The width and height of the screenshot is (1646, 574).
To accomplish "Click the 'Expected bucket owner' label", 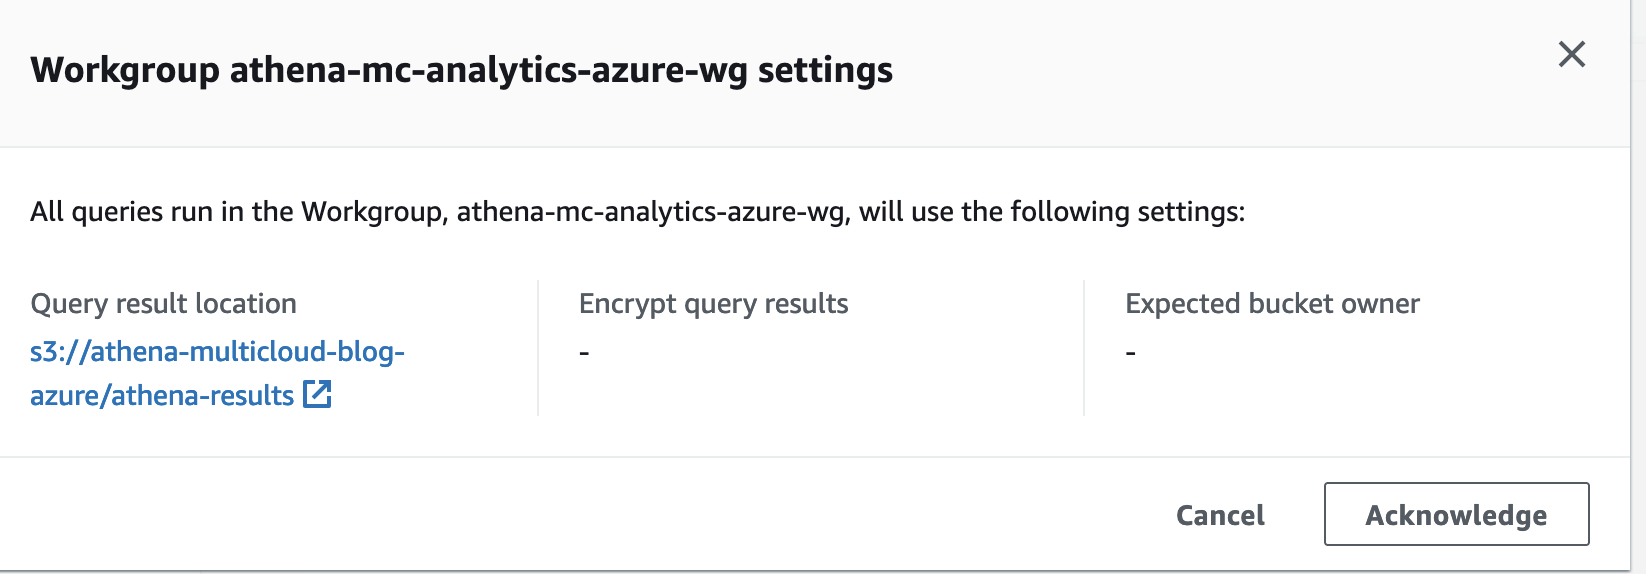I will point(1272,304).
